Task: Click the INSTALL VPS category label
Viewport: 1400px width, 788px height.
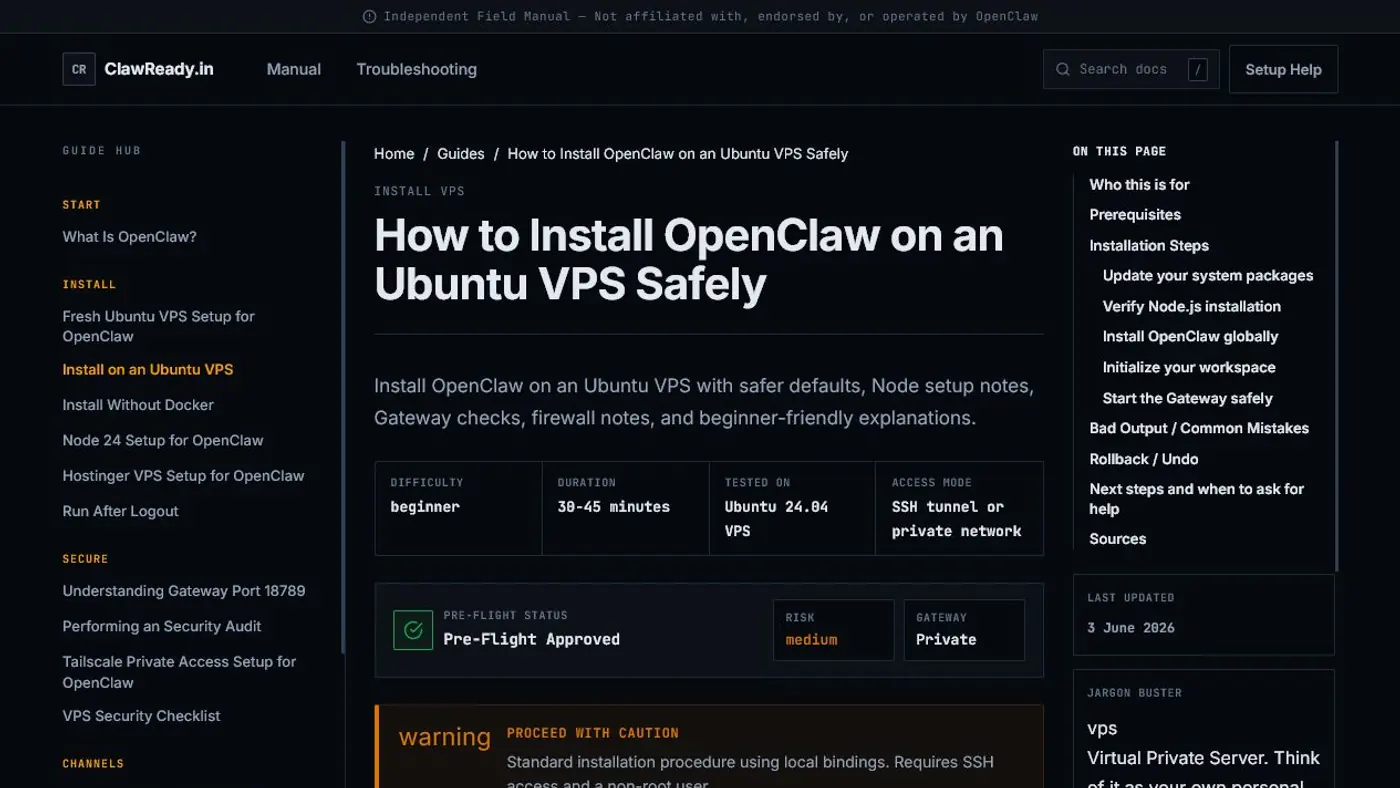Action: pyautogui.click(x=419, y=191)
